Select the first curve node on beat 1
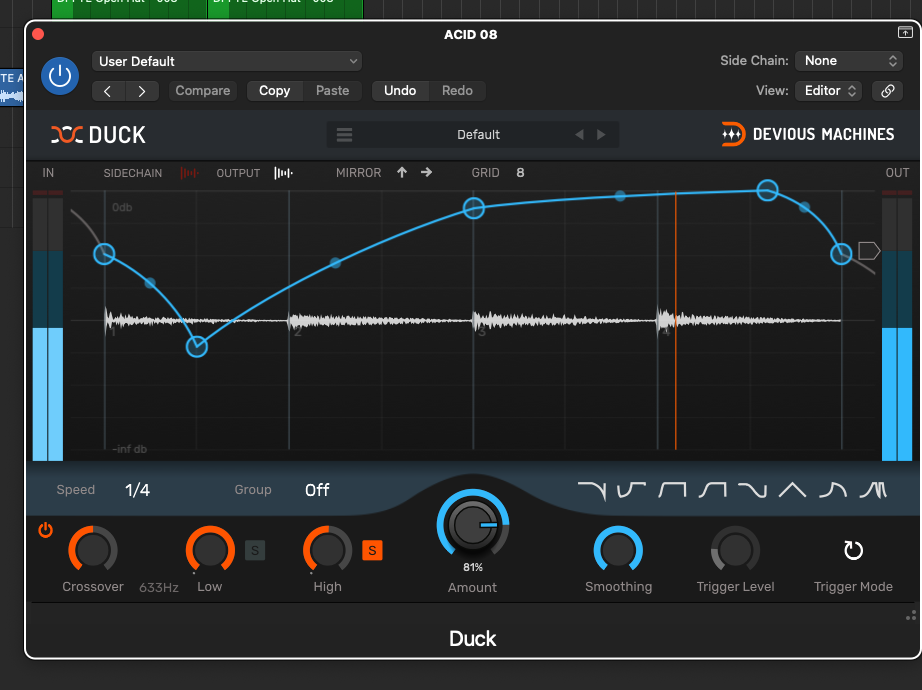The image size is (922, 690). pyautogui.click(x=105, y=254)
